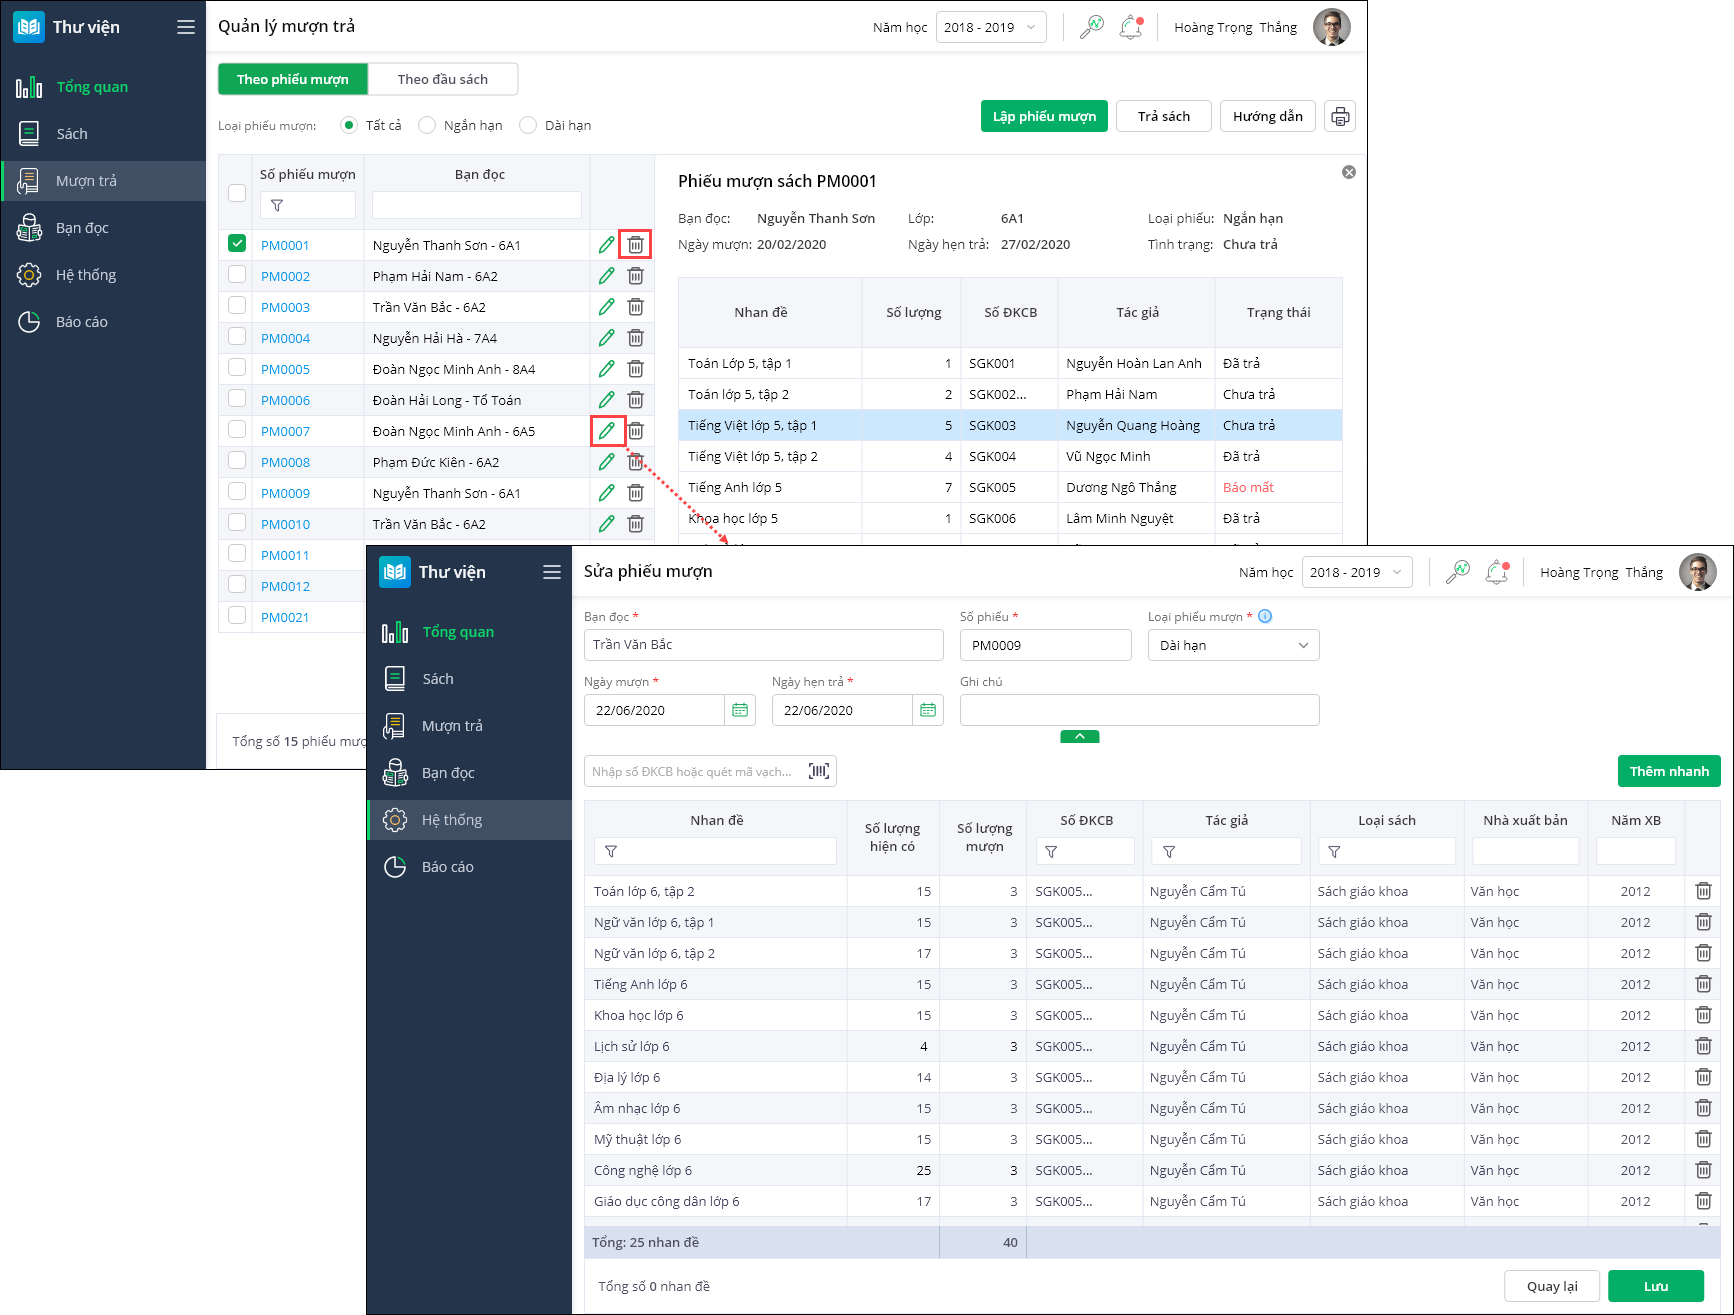
Task: Select the Tất cả radio button
Action: coord(349,125)
